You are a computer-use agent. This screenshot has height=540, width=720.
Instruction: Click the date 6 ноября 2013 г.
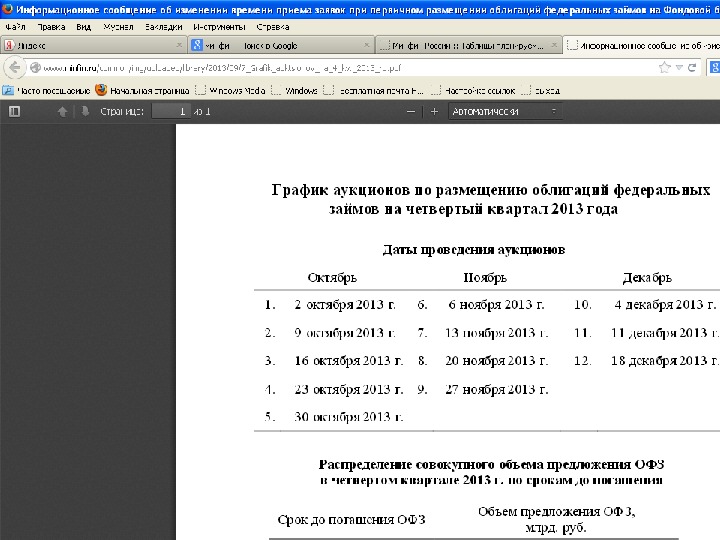click(496, 304)
